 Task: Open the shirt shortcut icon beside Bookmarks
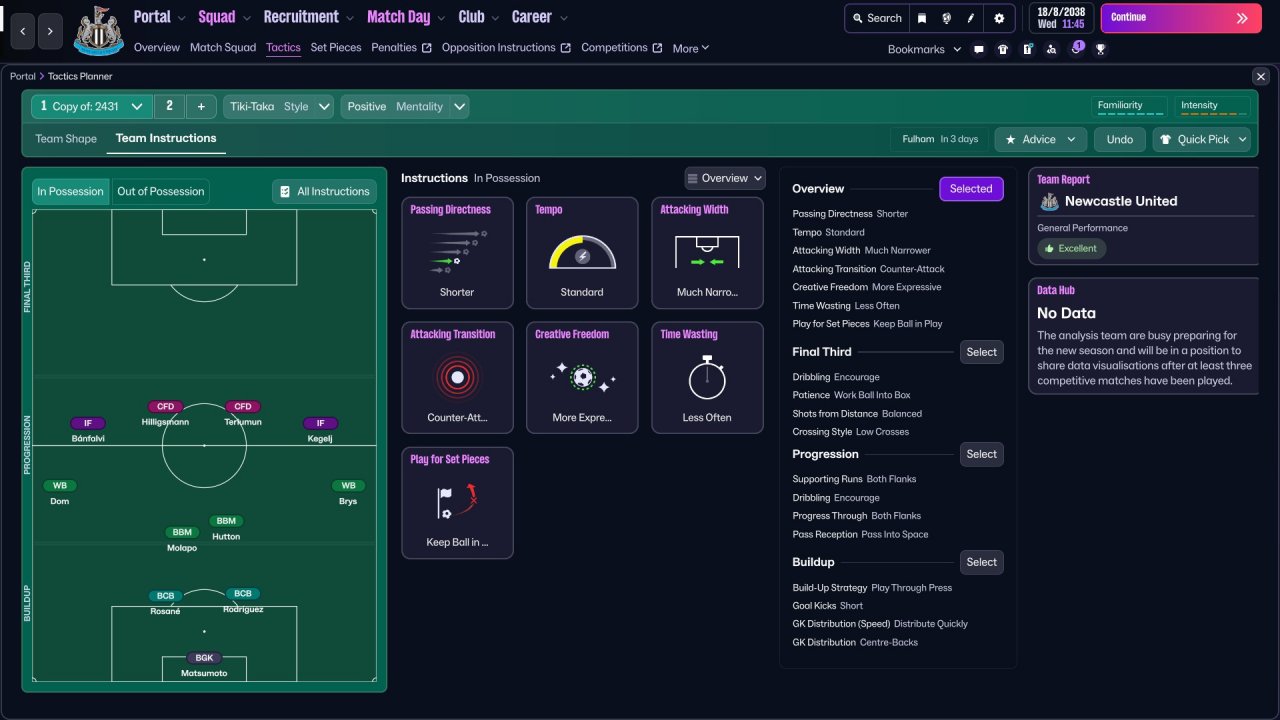coord(1003,49)
